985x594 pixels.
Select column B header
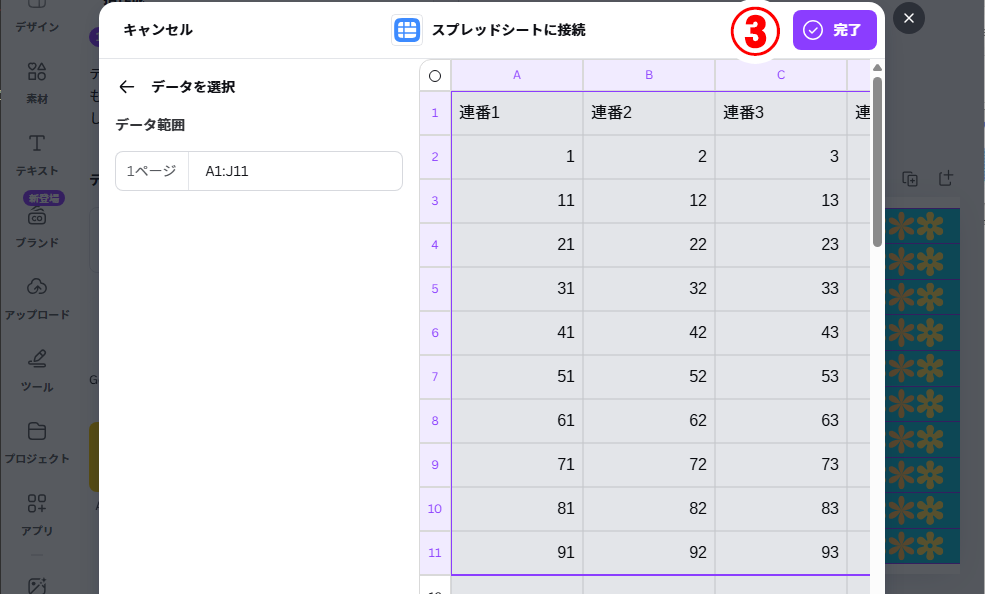649,76
